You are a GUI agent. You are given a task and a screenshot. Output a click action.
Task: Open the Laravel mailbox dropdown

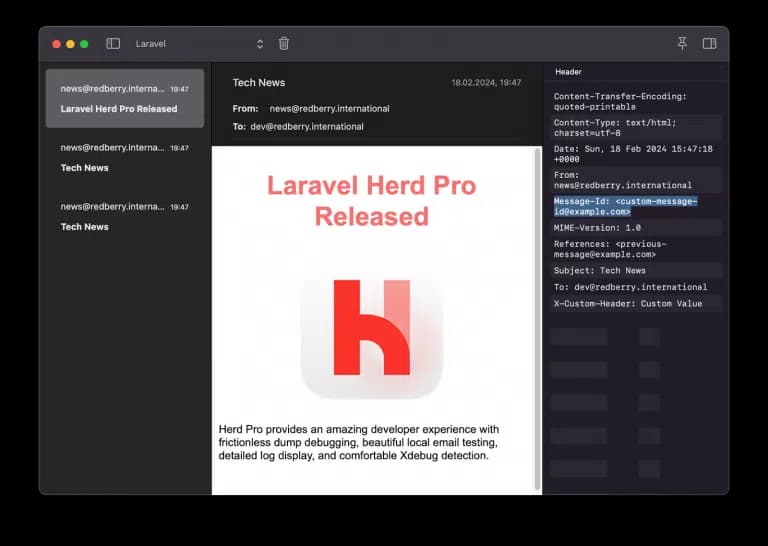200,44
